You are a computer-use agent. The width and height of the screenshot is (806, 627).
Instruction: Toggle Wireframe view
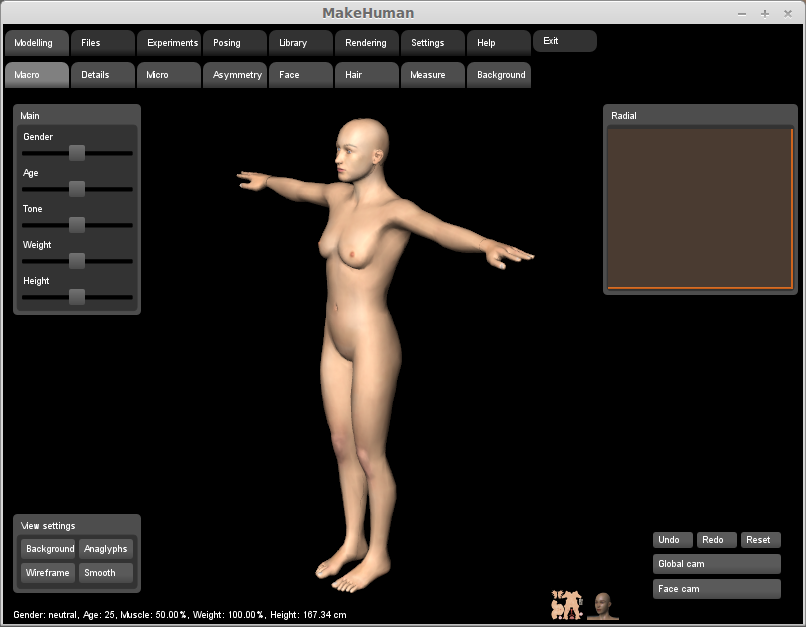click(48, 573)
